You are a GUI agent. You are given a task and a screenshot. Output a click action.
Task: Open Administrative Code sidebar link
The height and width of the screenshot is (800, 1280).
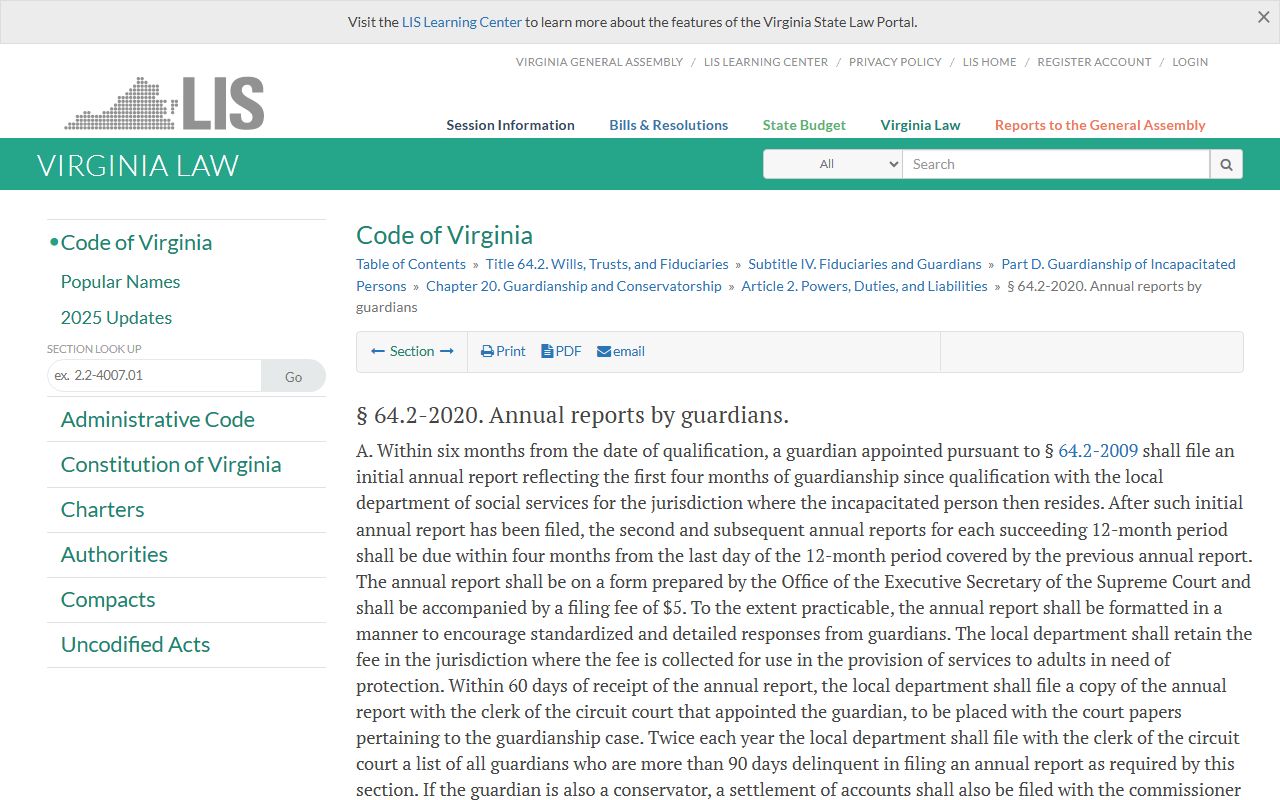click(x=157, y=420)
